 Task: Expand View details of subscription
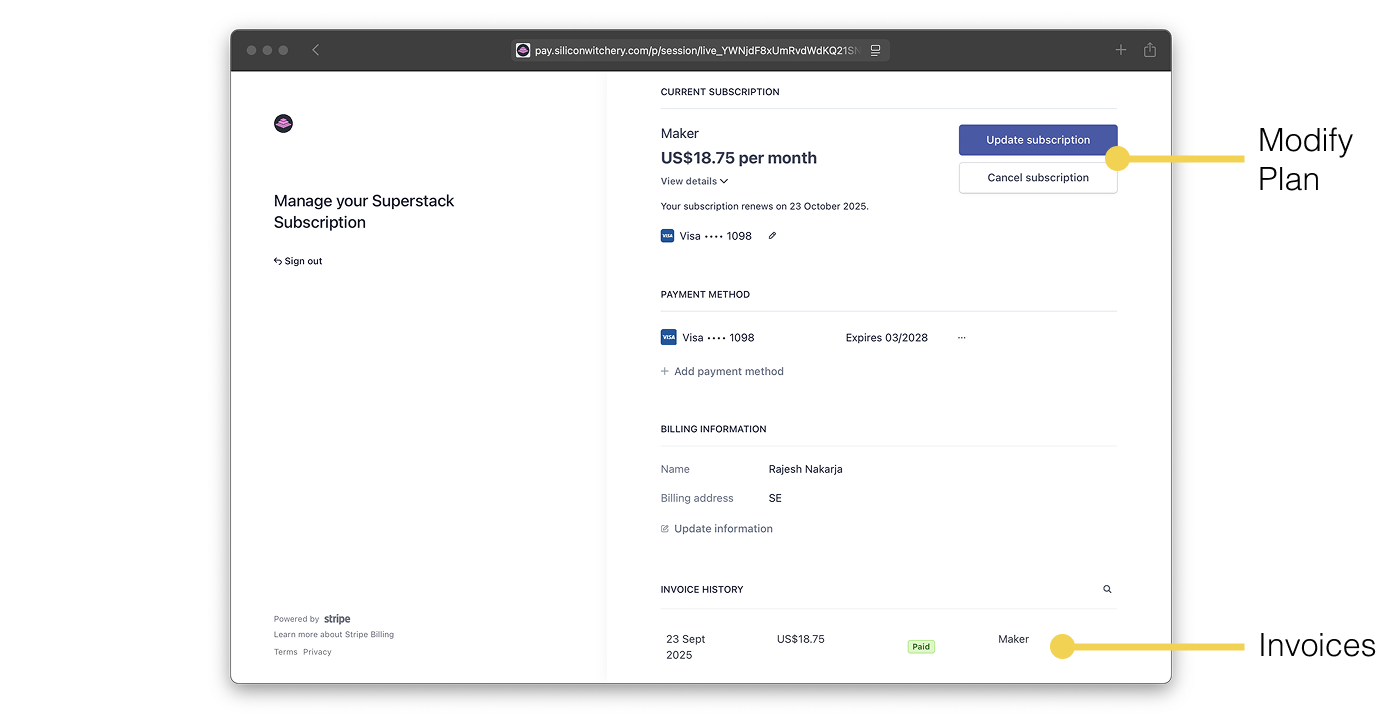point(694,181)
